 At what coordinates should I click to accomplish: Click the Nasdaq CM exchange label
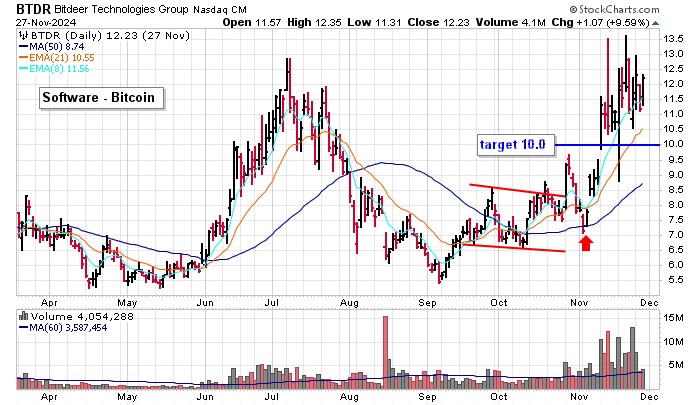tap(220, 9)
